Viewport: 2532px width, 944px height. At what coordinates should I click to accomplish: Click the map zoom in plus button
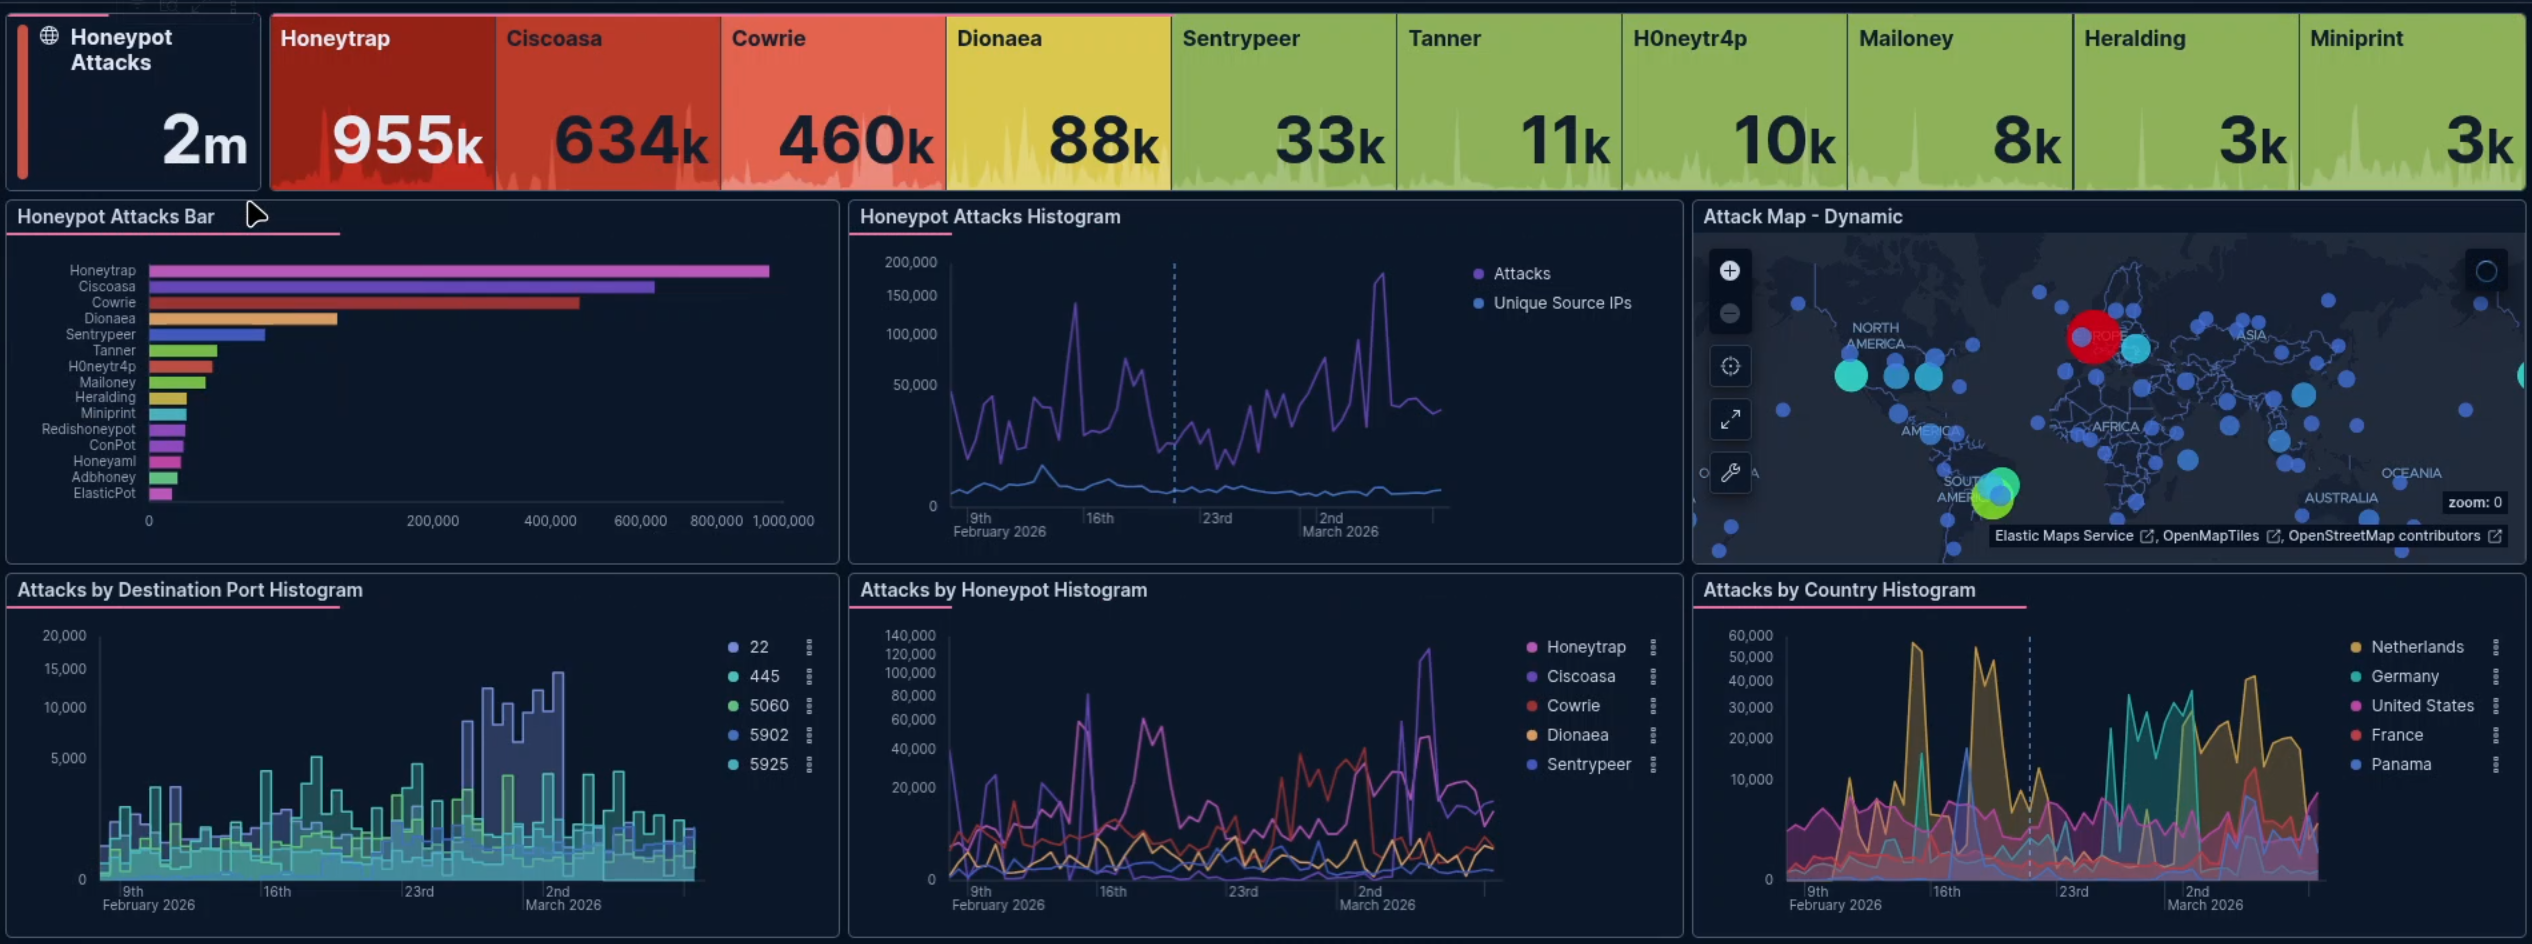click(1729, 271)
